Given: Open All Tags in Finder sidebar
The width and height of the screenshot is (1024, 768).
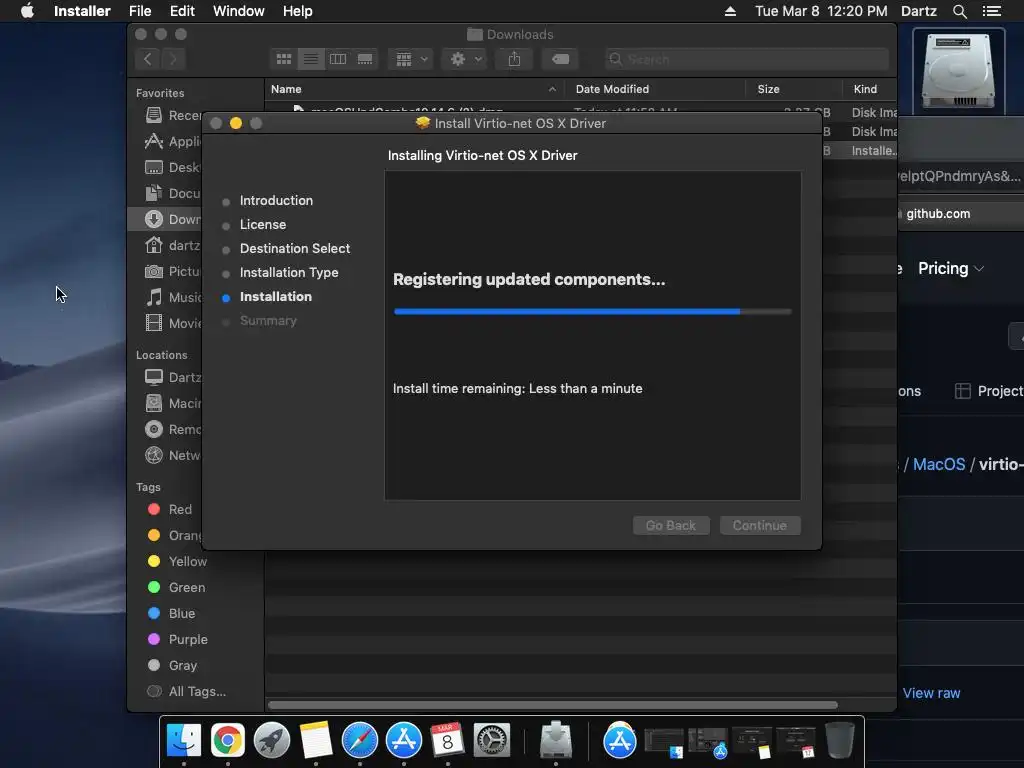Looking at the screenshot, I should click(187, 692).
